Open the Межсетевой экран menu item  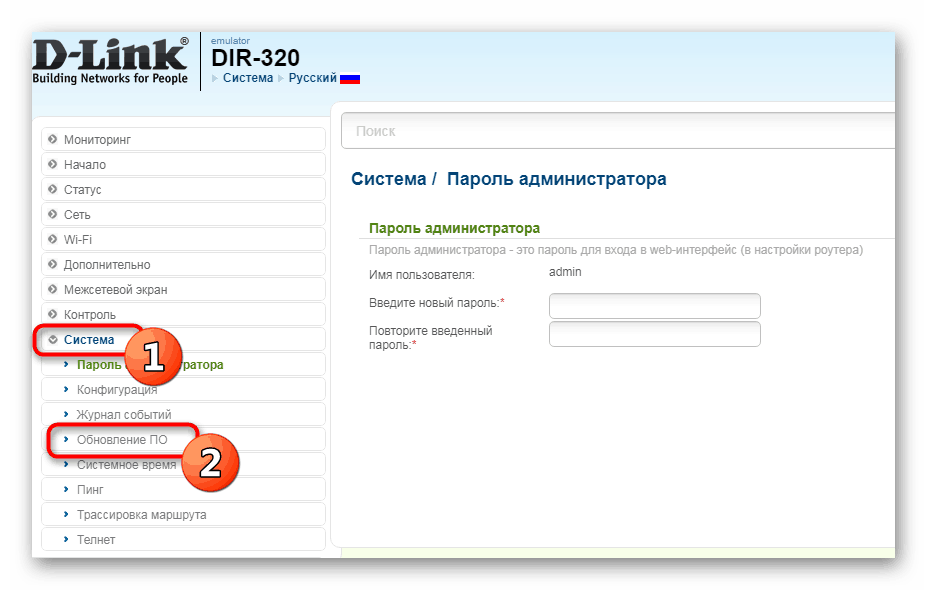183,289
